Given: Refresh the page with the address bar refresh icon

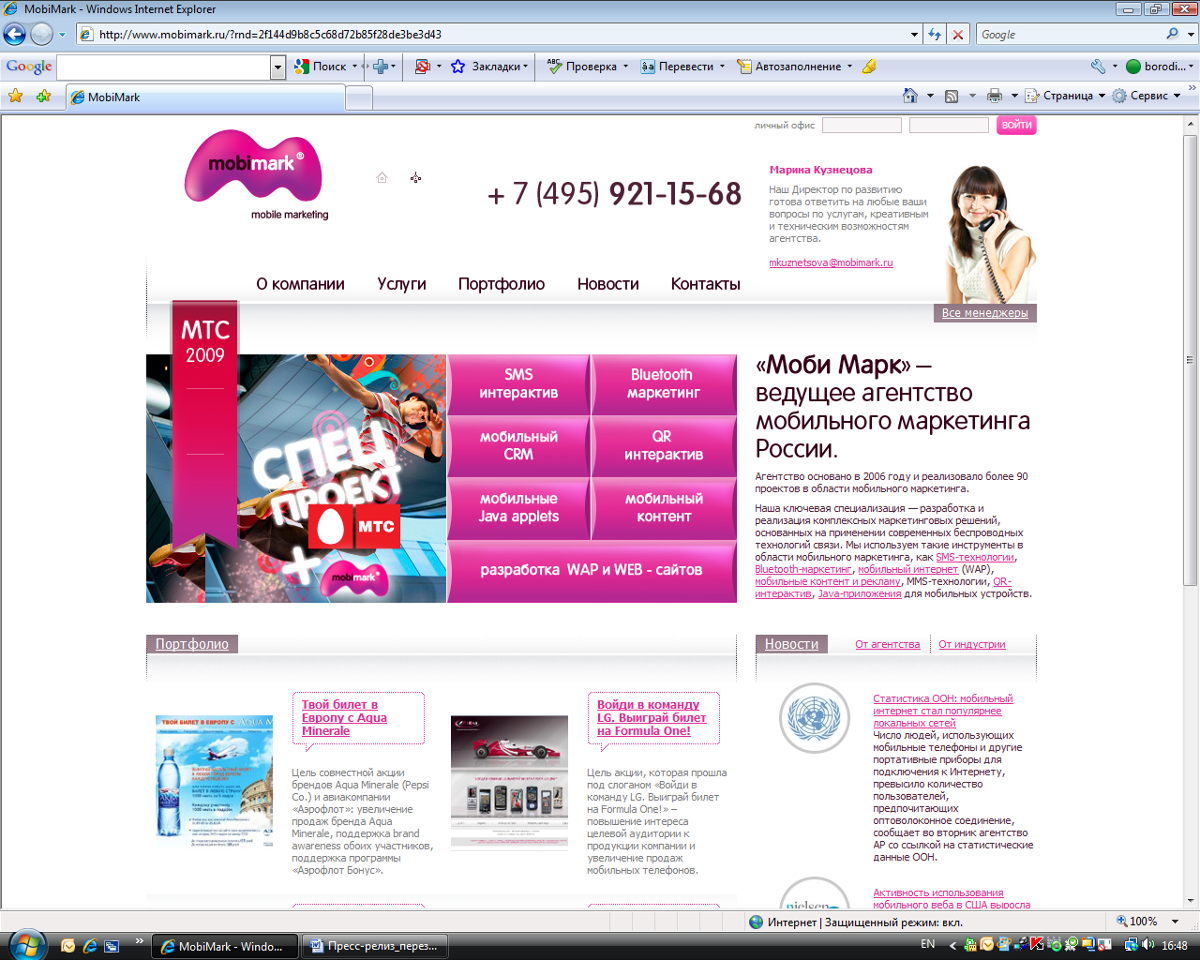Looking at the screenshot, I should [934, 34].
